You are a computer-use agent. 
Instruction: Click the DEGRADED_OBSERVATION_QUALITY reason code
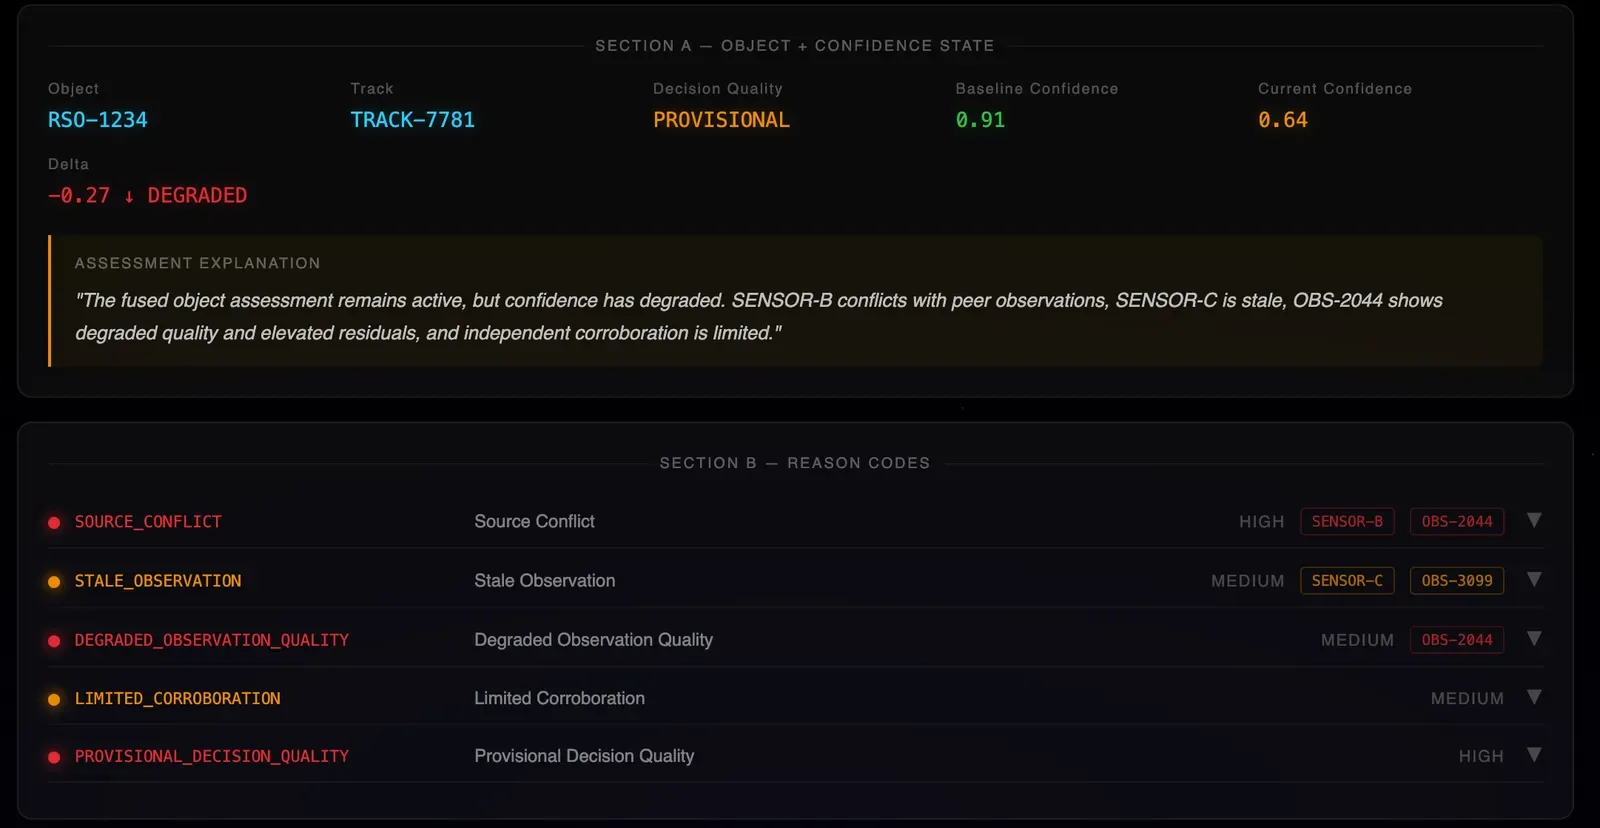pos(212,640)
